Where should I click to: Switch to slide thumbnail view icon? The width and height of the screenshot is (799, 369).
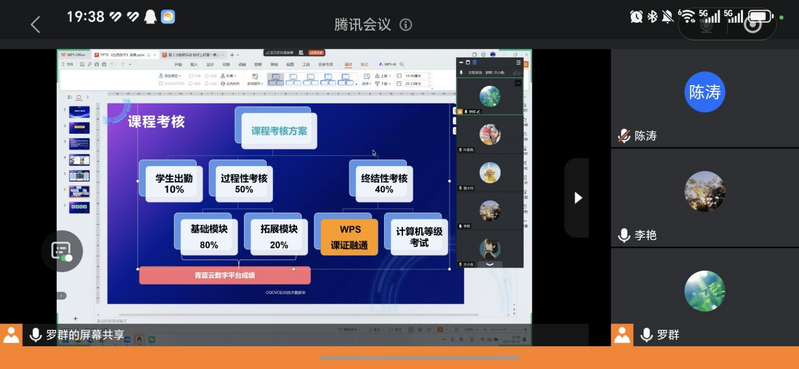79,97
